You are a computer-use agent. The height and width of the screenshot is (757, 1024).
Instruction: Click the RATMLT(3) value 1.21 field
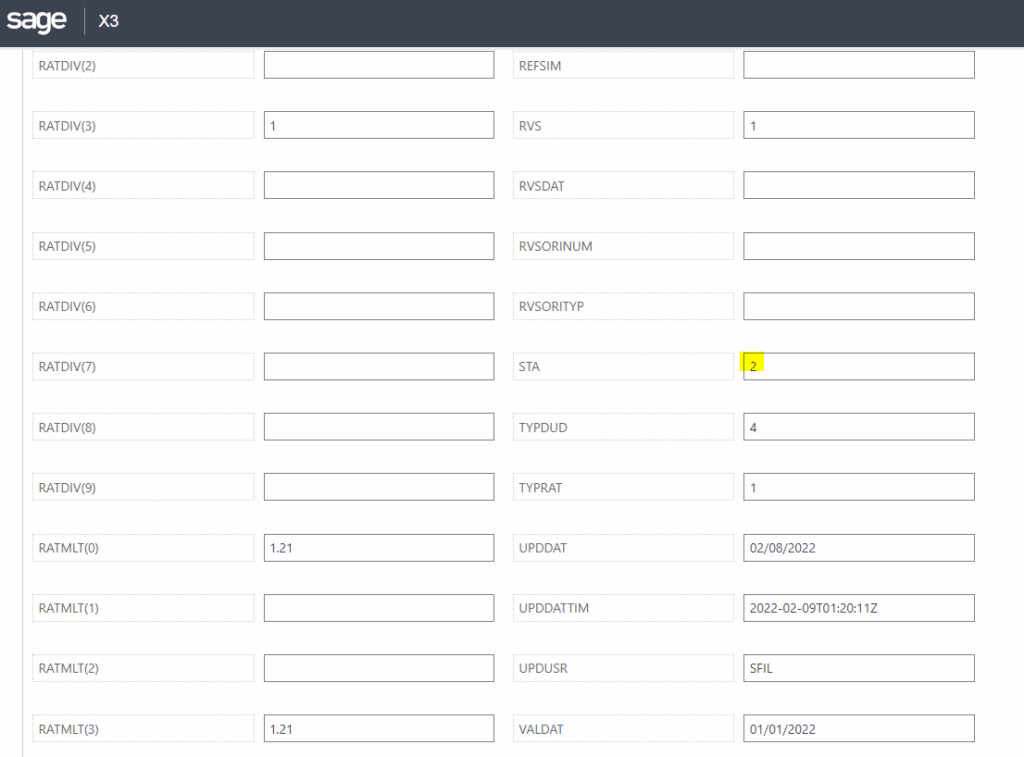point(378,728)
